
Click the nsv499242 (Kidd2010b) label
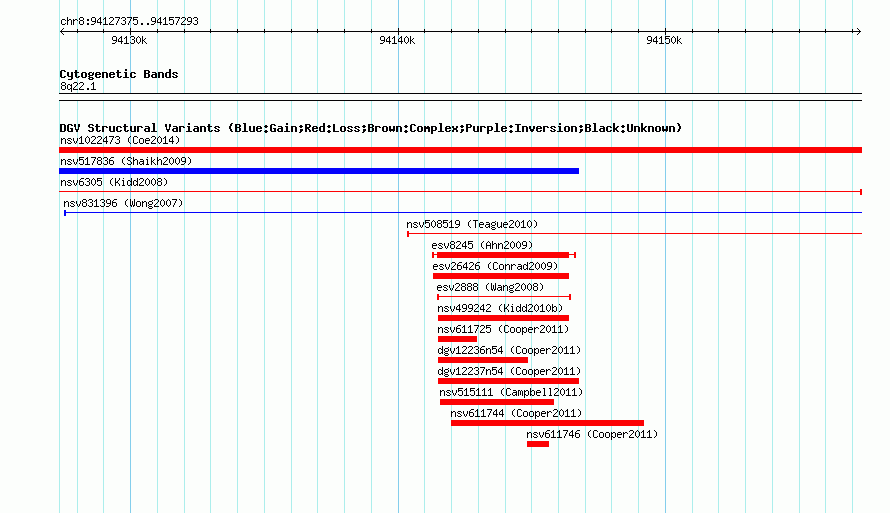(500, 308)
